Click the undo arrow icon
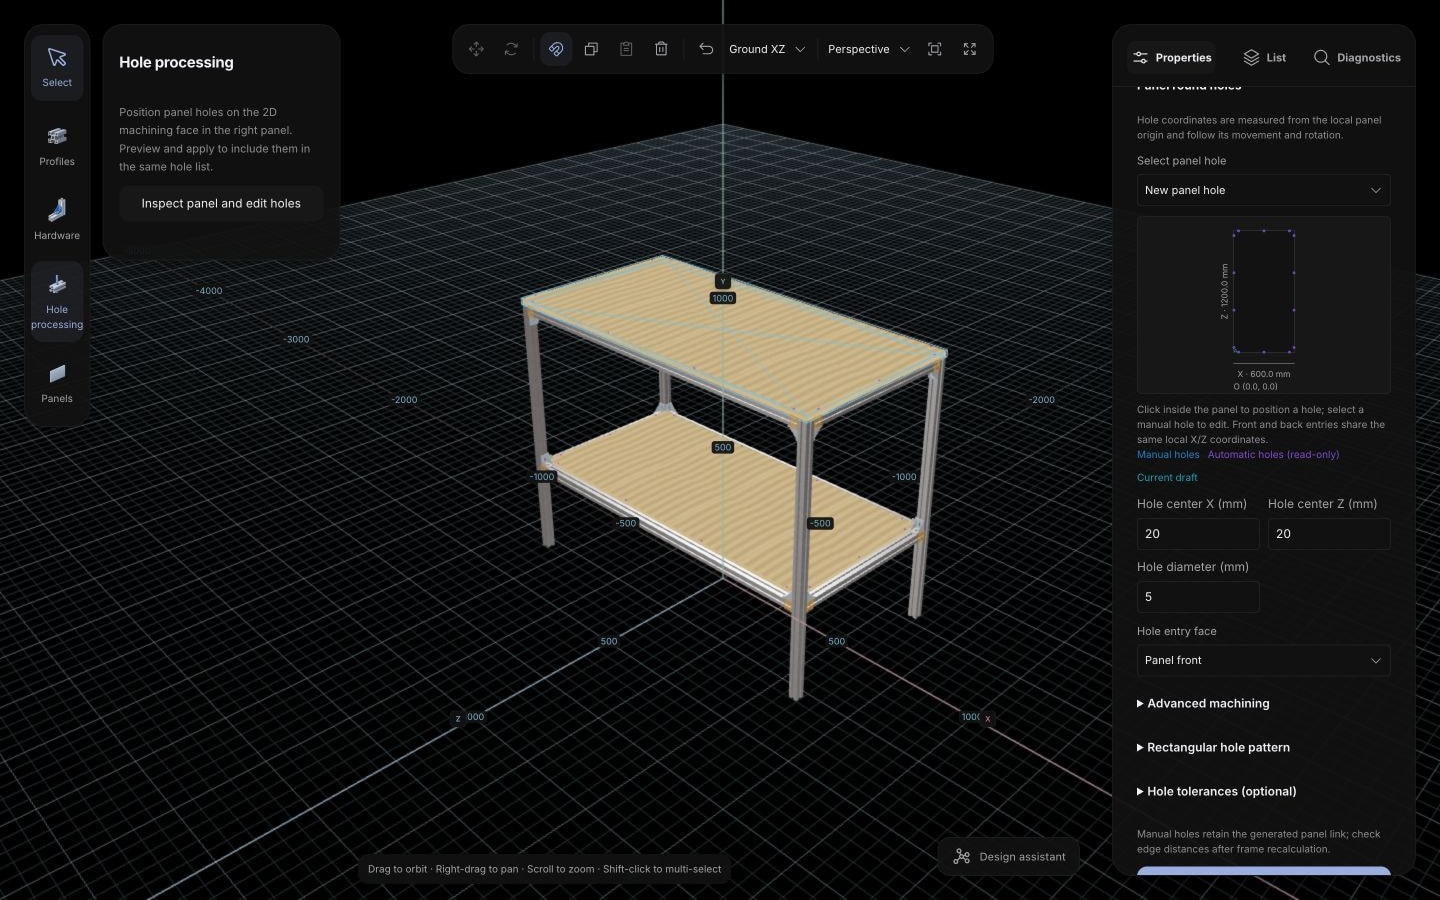The height and width of the screenshot is (900, 1440). 706,49
